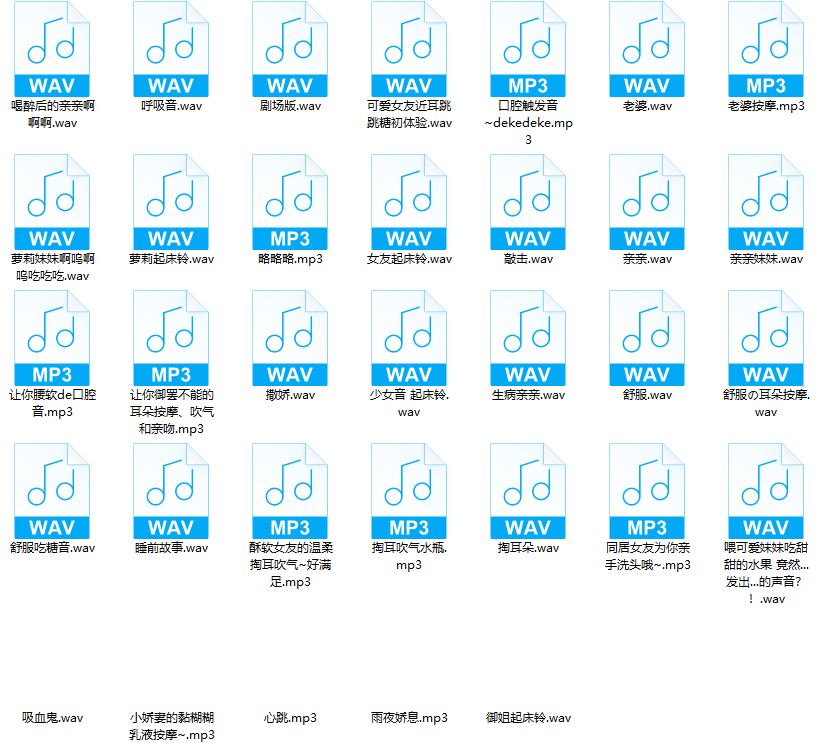816x743 pixels.
Task: Pick the 老婆按摩.mp3 file icon
Action: 766,49
